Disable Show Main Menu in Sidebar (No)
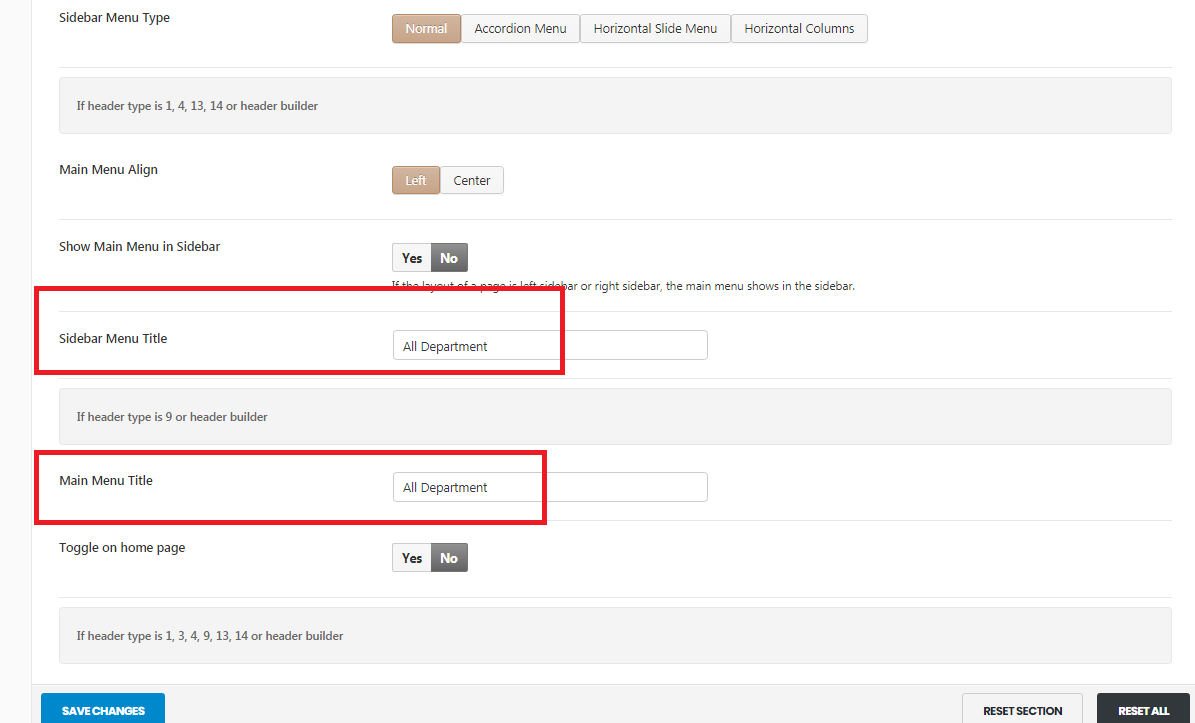Screen dimensions: 1195x723 [x=450, y=258]
